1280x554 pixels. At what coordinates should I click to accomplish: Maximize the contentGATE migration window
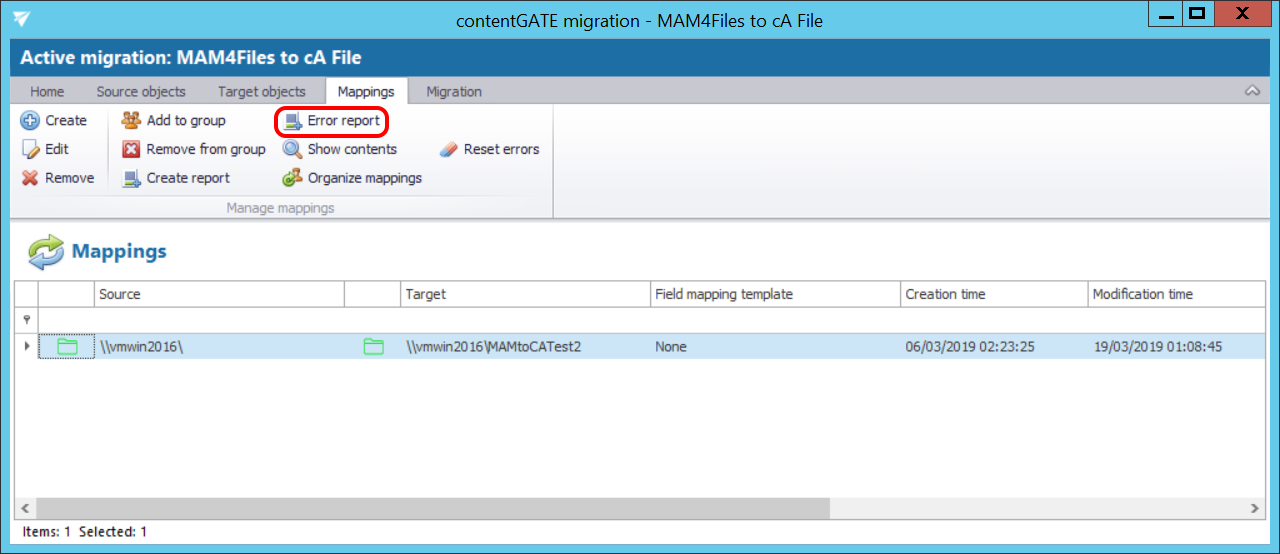pos(1196,13)
